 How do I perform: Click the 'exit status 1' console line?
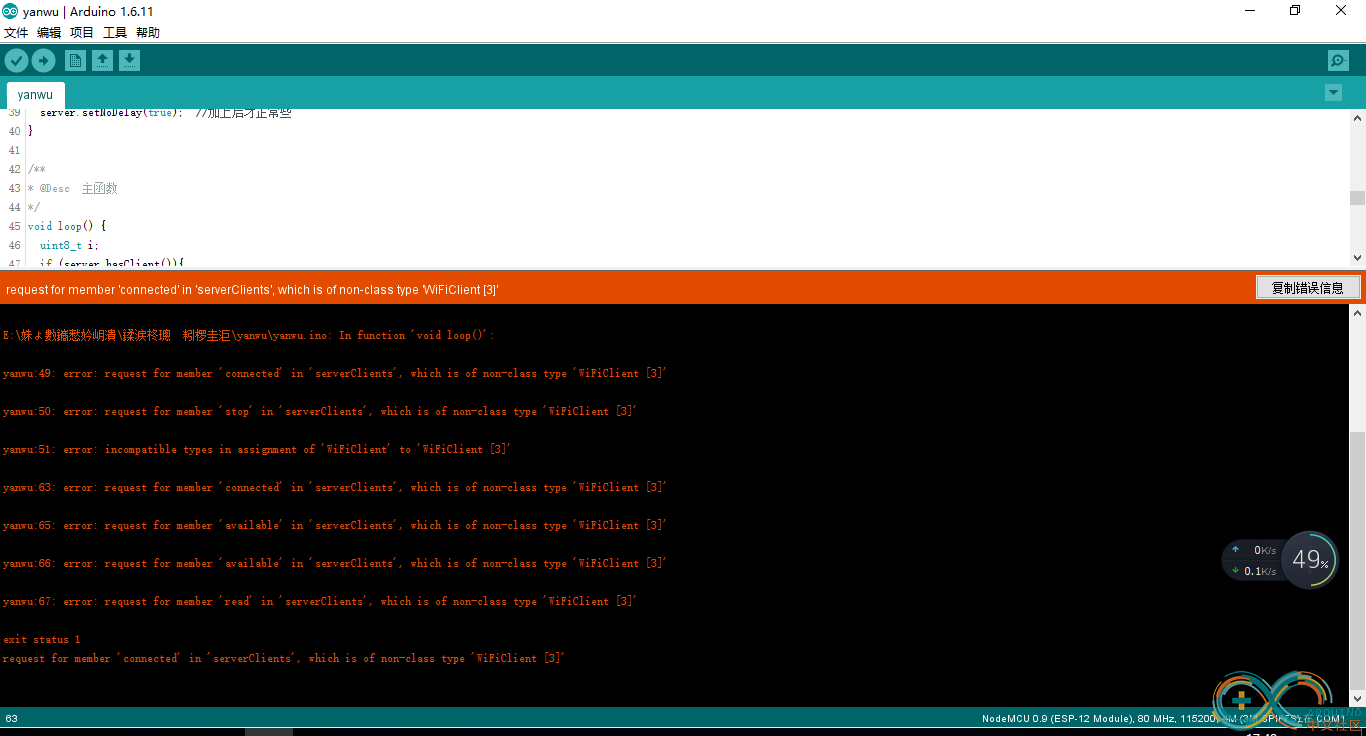(x=41, y=640)
